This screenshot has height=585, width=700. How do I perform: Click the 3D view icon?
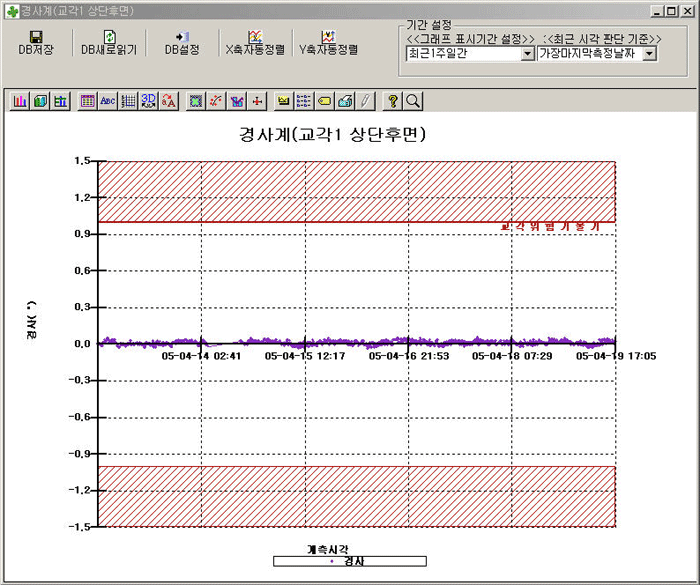[149, 101]
